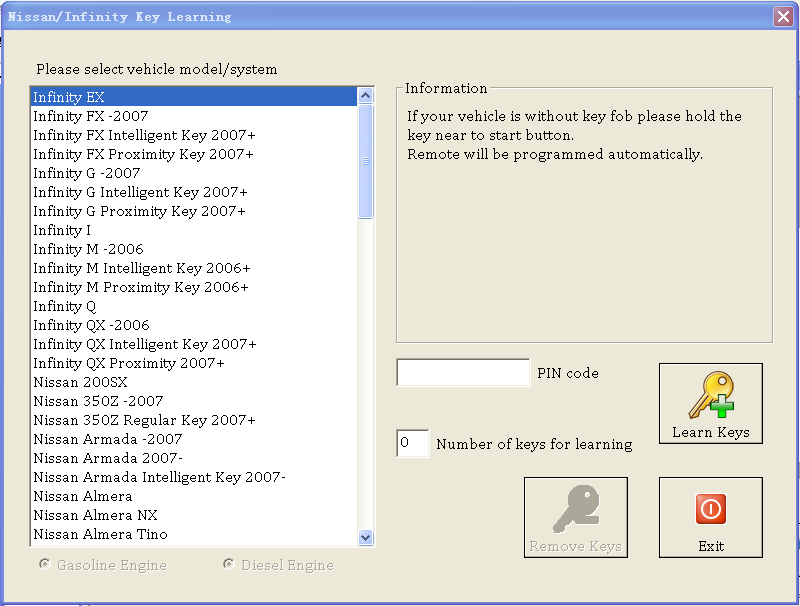800x606 pixels.
Task: Click inside the PIN code field
Action: pos(463,372)
